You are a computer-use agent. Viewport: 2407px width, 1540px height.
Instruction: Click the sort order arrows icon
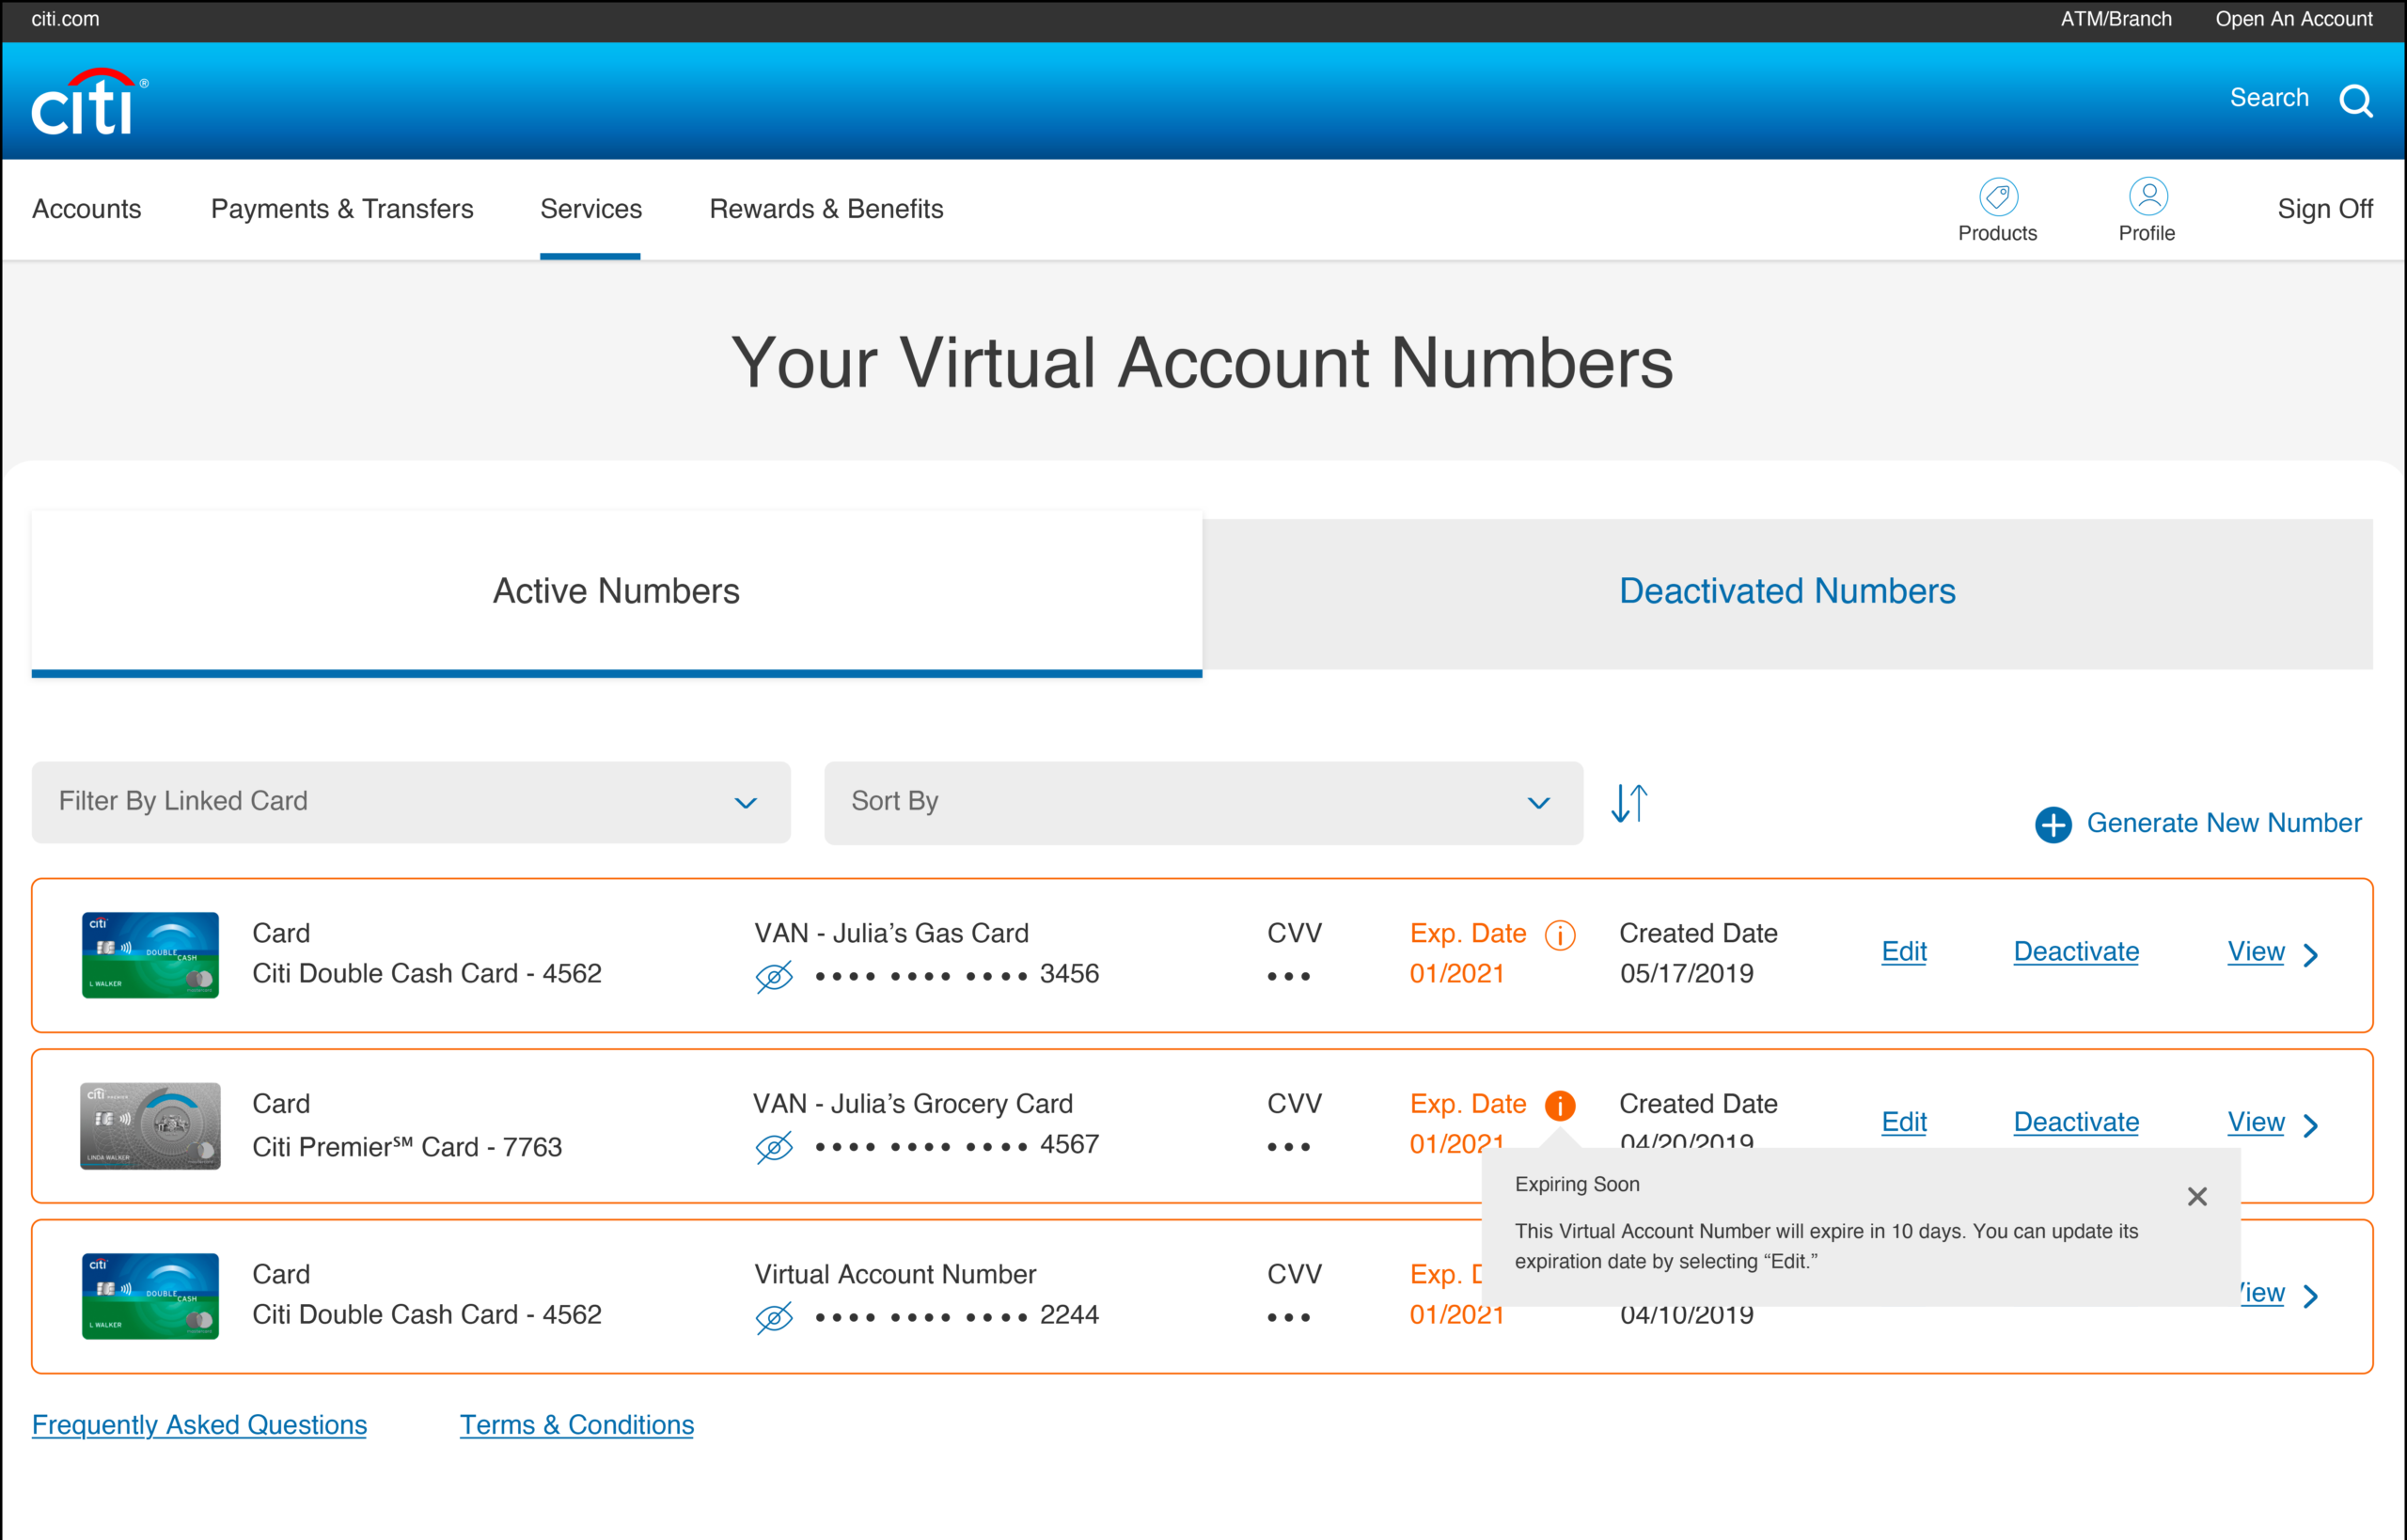tap(1629, 803)
